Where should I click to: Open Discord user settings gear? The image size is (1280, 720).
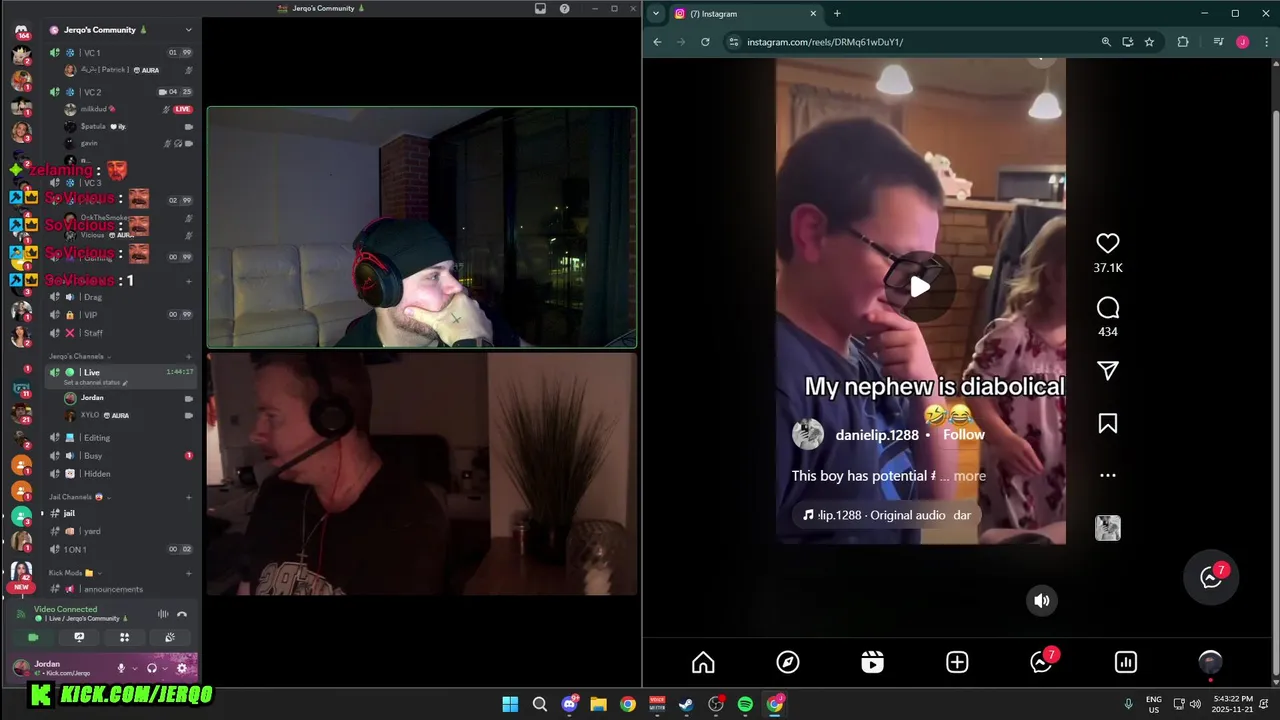point(182,668)
